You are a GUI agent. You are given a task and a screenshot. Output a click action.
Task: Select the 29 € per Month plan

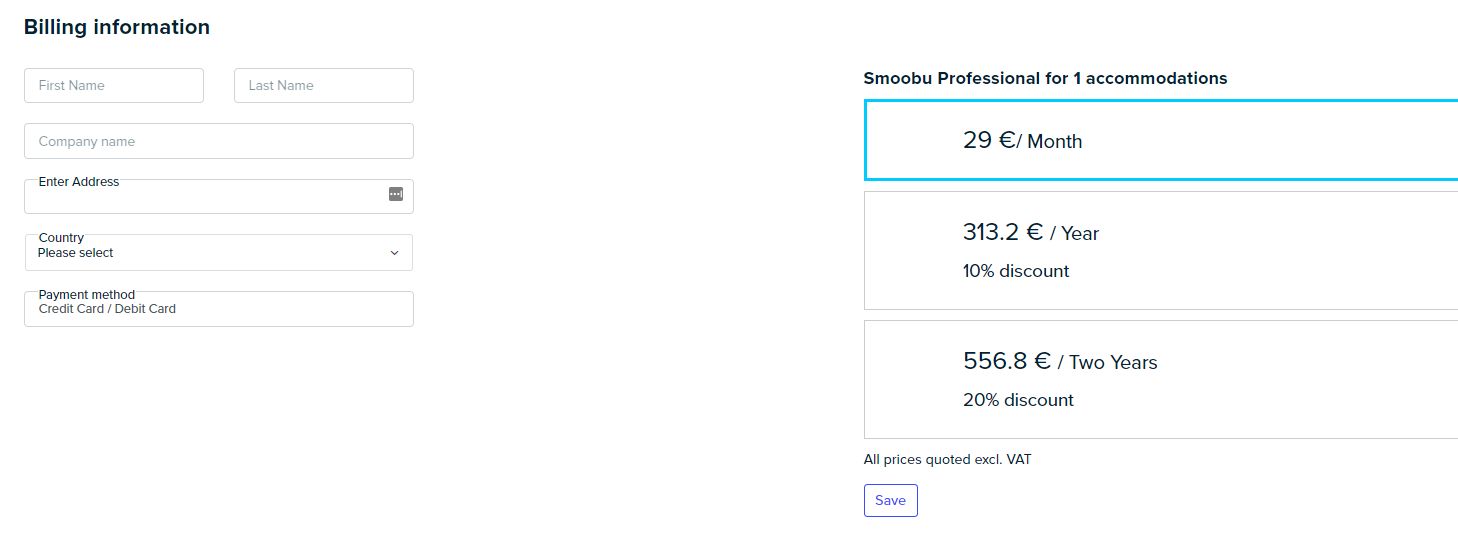(1161, 140)
